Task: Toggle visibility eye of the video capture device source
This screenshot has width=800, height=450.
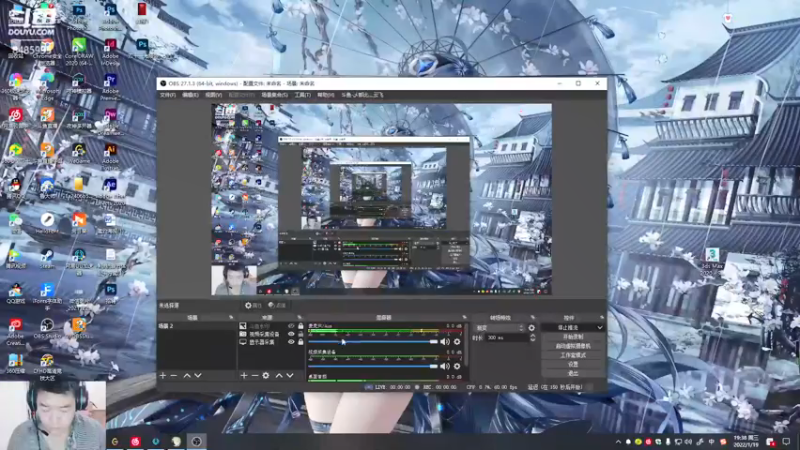Action: [x=291, y=334]
